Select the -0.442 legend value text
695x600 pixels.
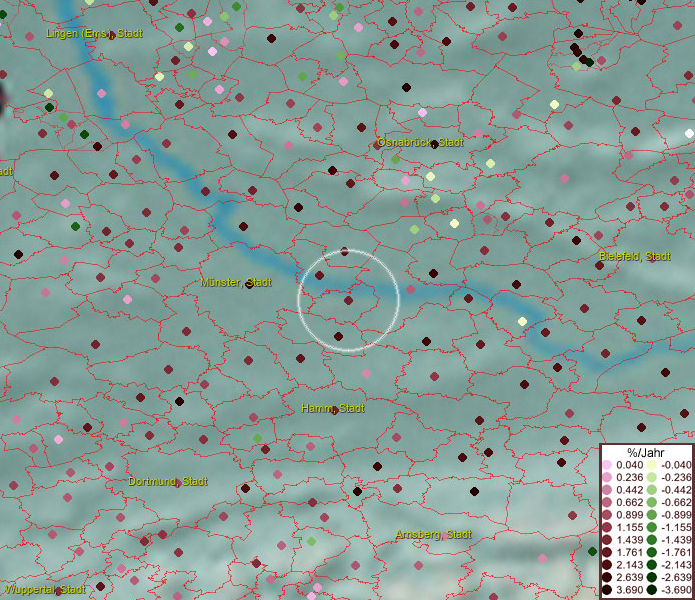pos(676,490)
